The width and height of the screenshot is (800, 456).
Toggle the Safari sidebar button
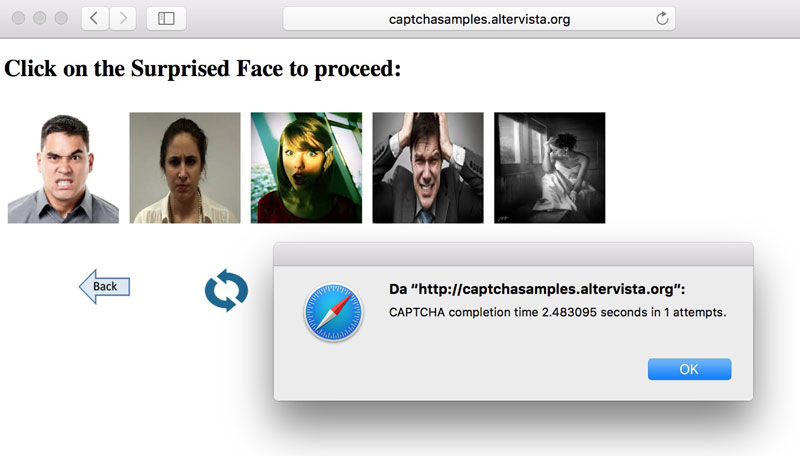pos(166,19)
